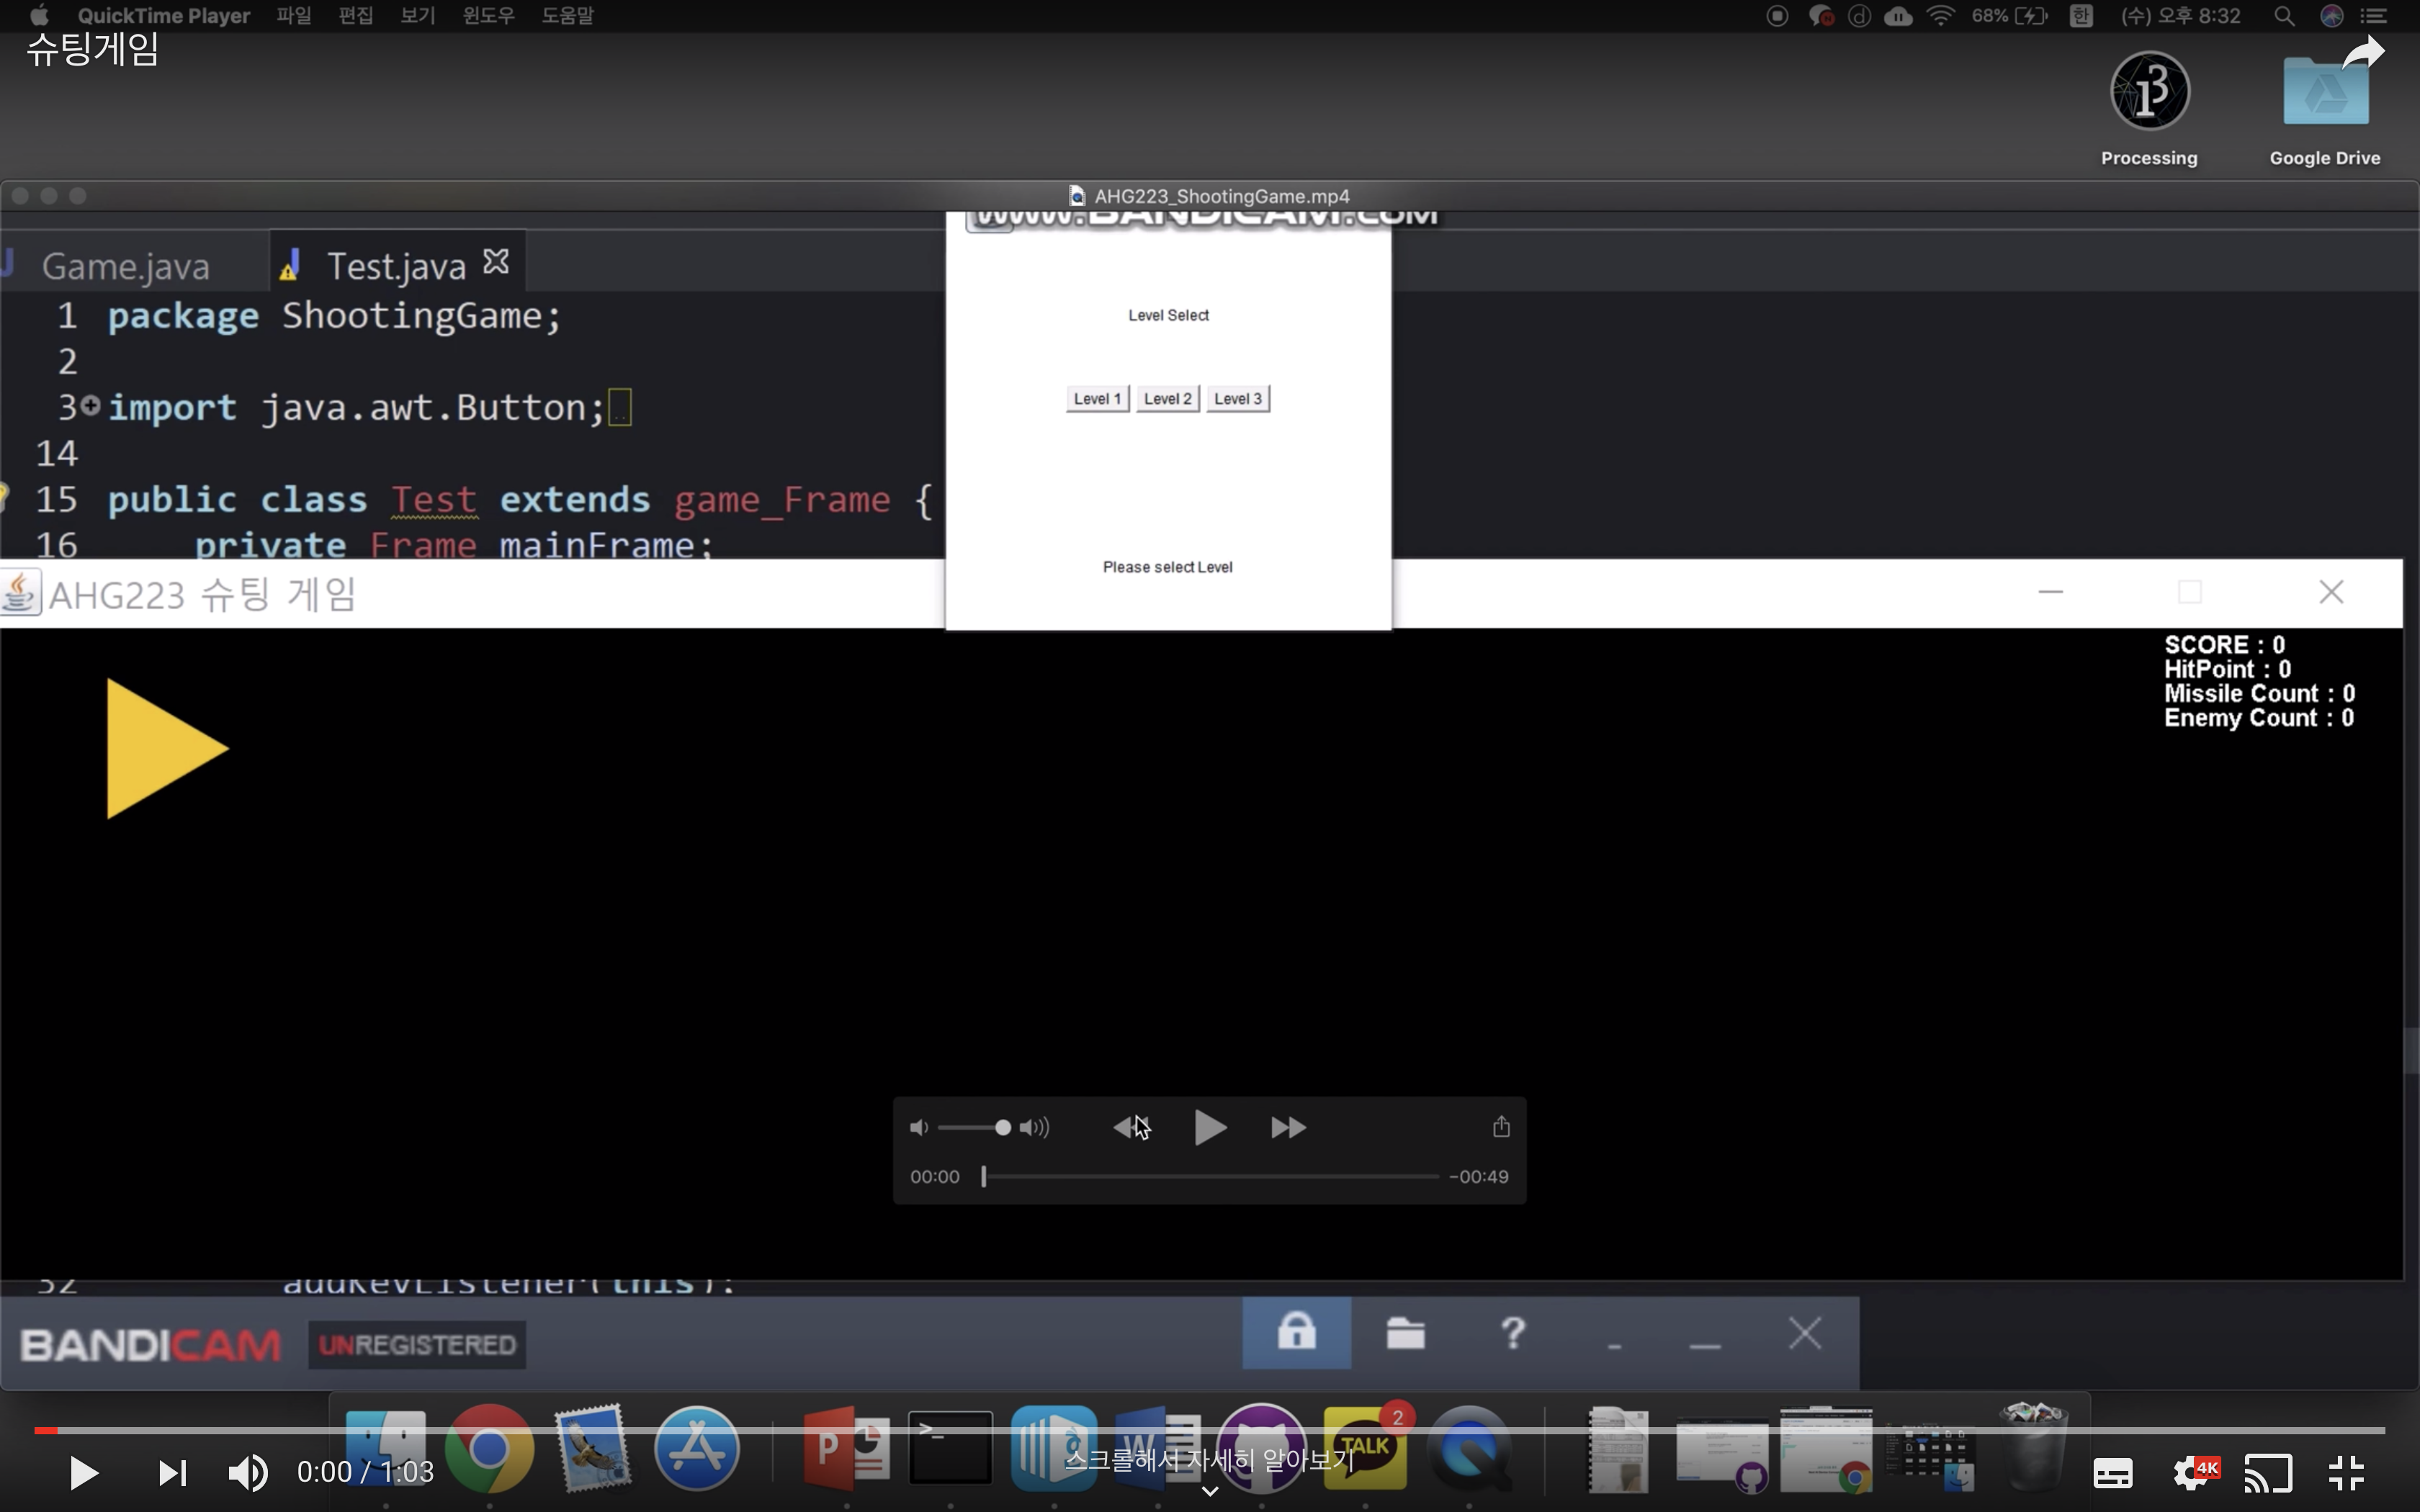Mute the YouTube player volume
This screenshot has height=1512, width=2420.
click(x=248, y=1472)
